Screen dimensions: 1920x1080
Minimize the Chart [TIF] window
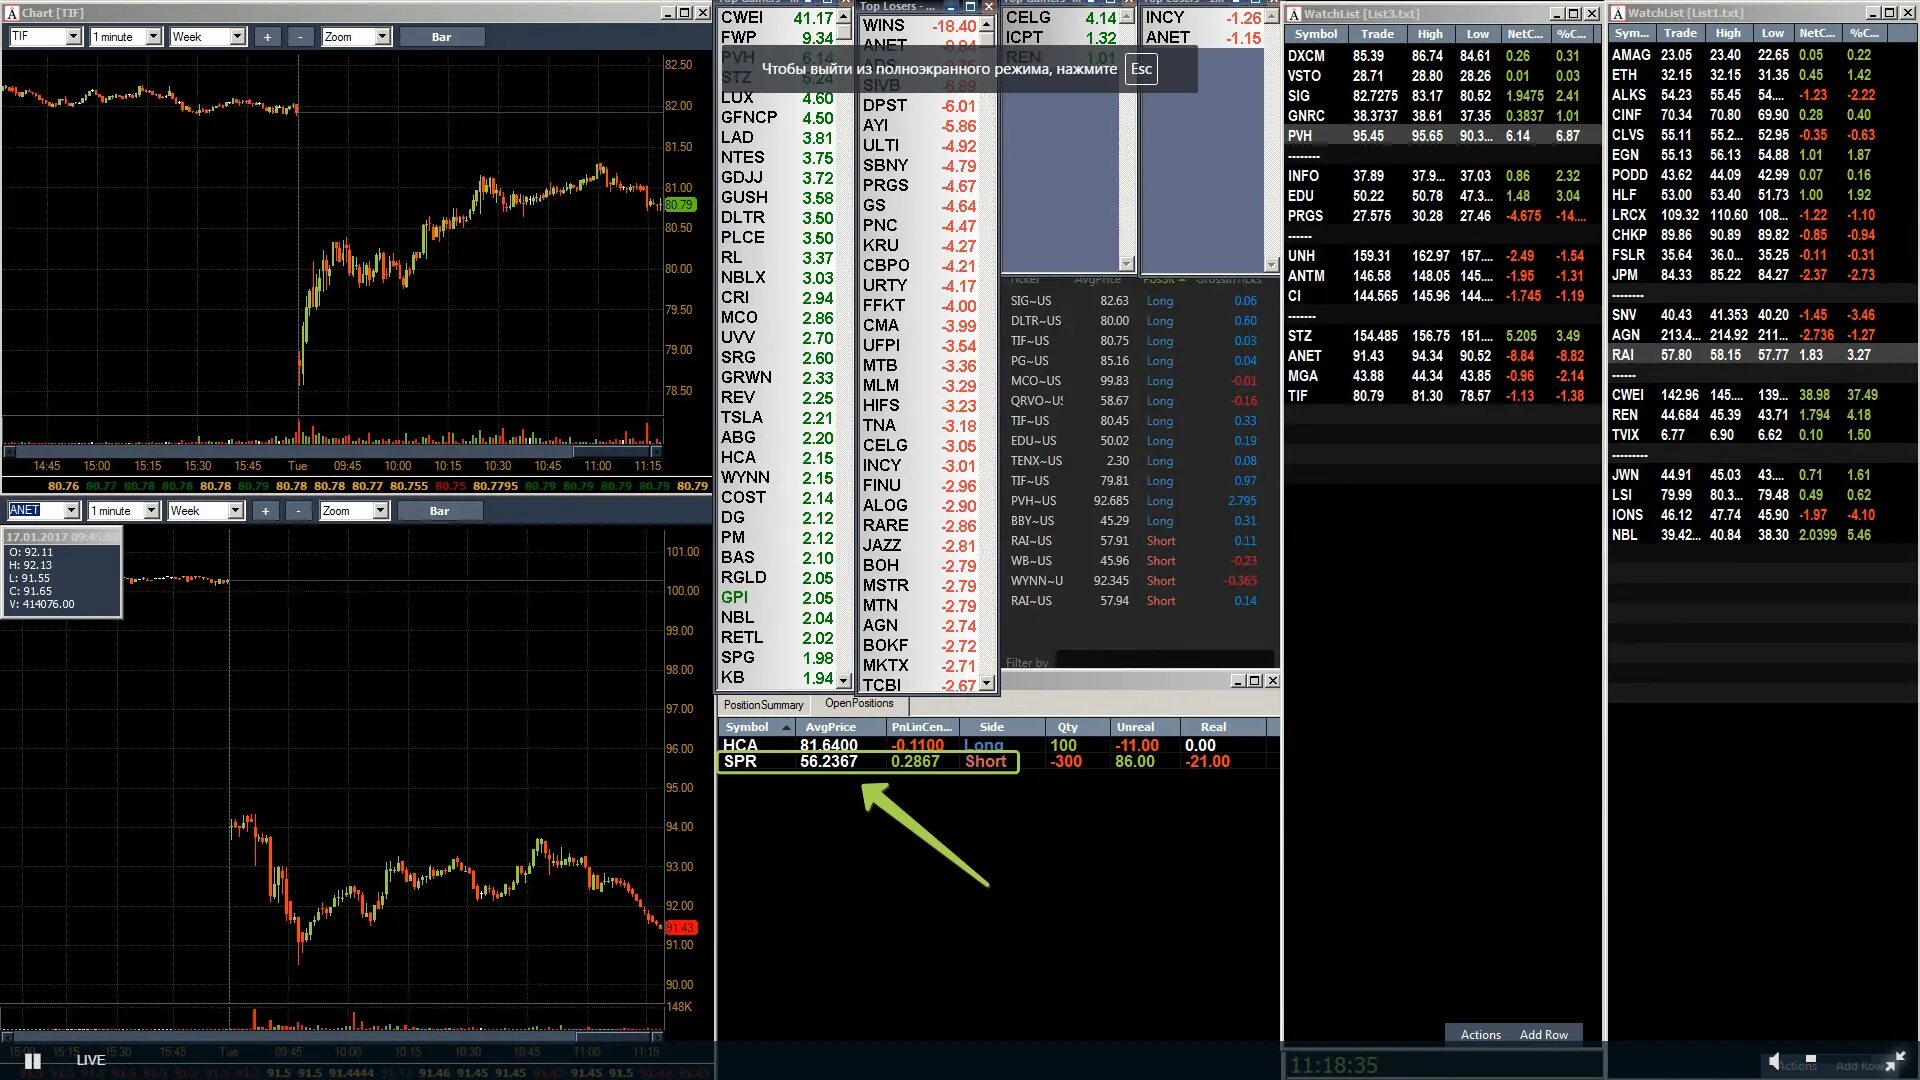point(668,13)
